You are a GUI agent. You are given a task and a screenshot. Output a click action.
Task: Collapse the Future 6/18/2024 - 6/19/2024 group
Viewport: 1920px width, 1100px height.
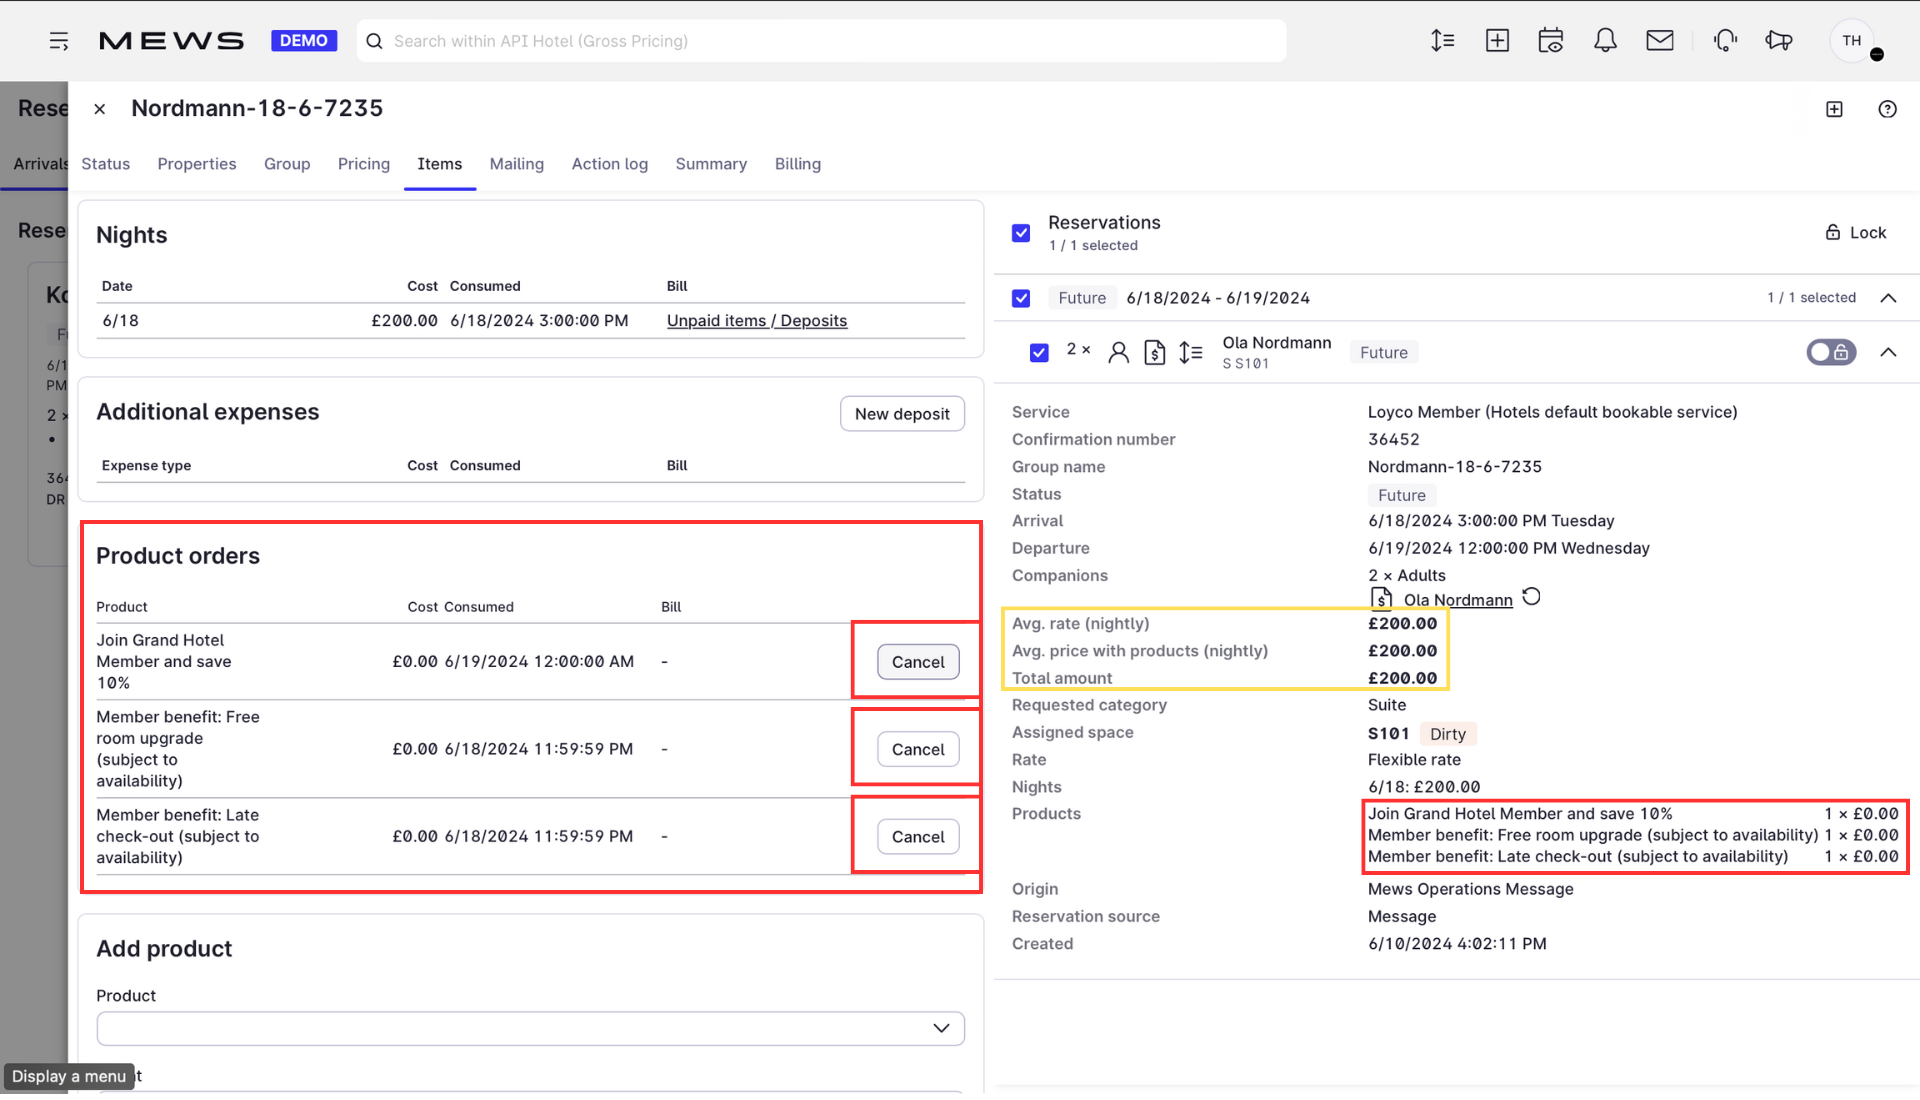1888,298
